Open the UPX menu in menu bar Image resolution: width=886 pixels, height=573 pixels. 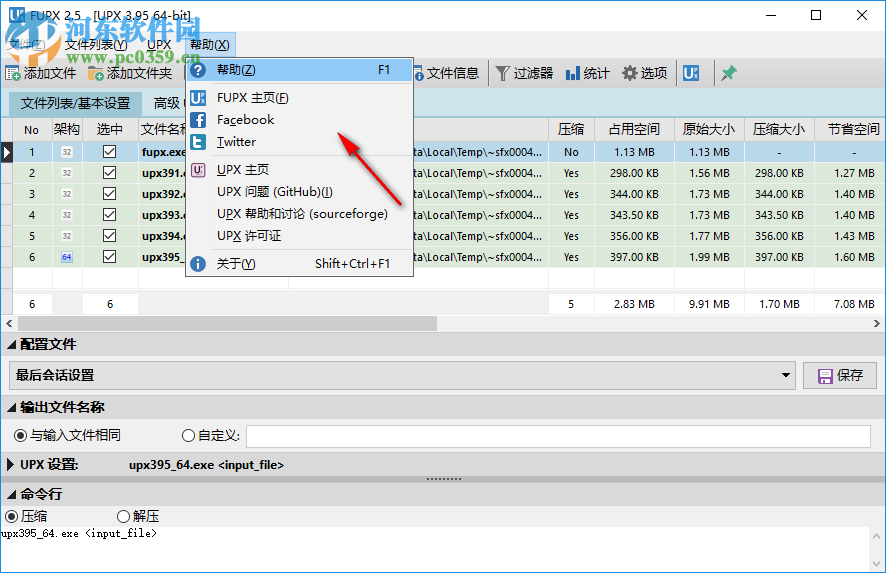click(x=159, y=45)
